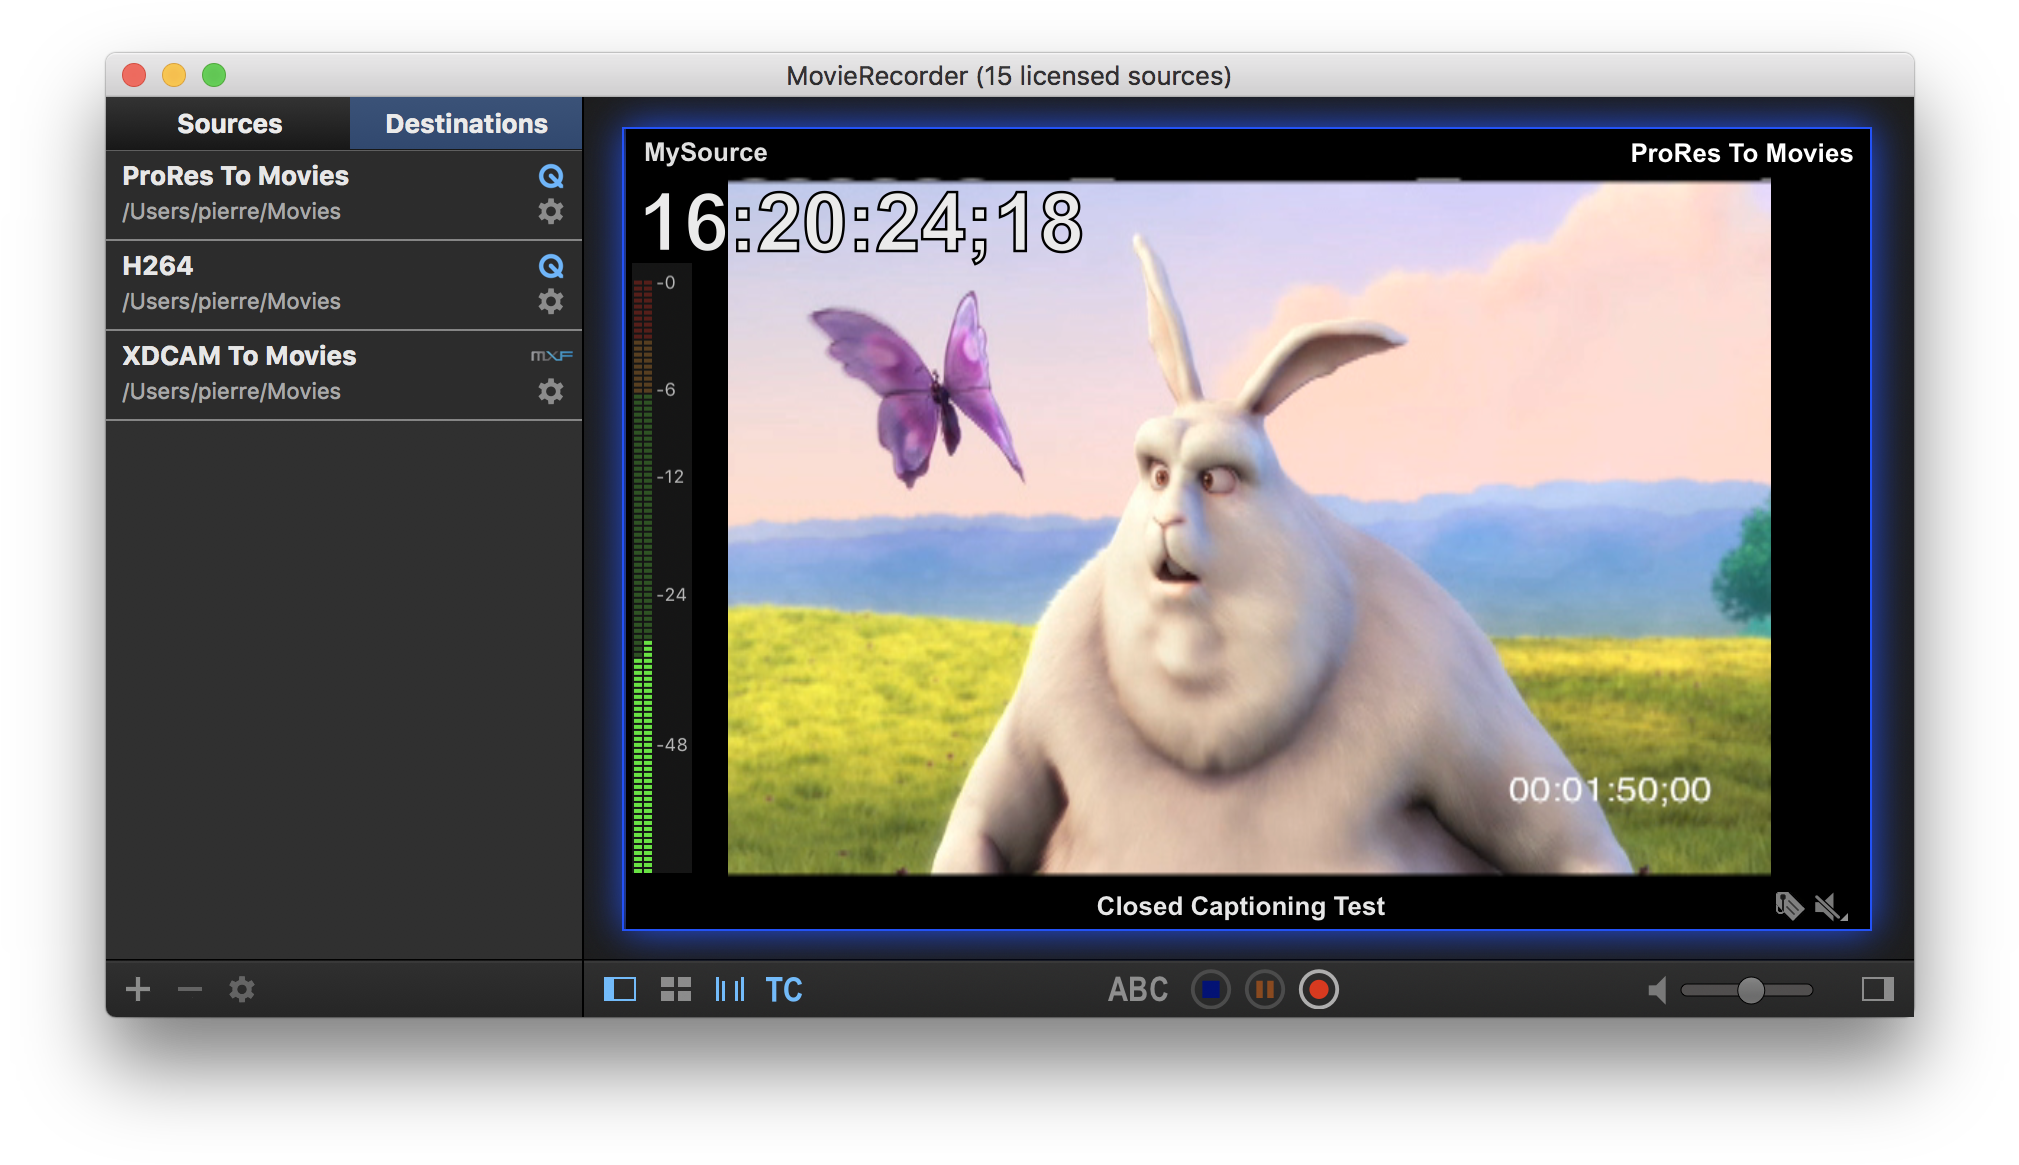Viewport: 2019px width, 1165px height.
Task: Click the muted speaker icon in viewer
Action: [x=1830, y=907]
